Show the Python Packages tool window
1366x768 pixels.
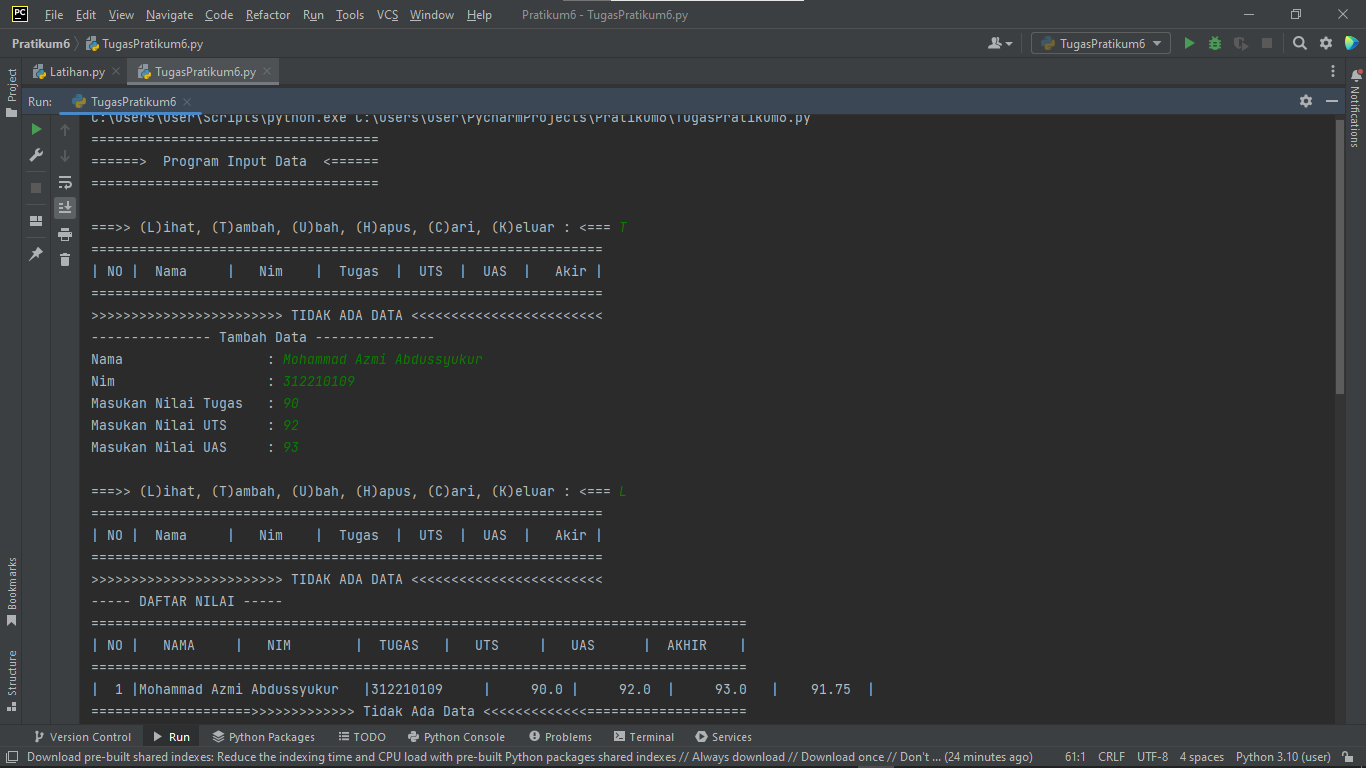(263, 737)
